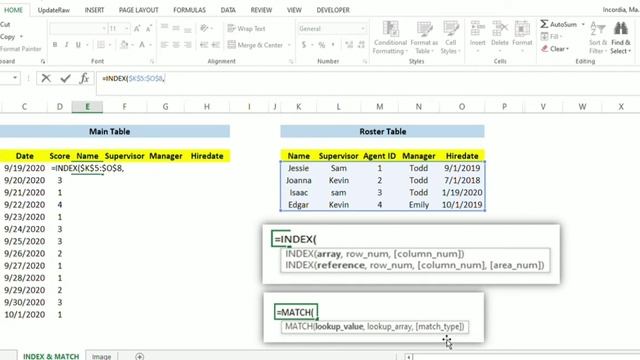Click the 9/22/2020 date cell
640x360 pixels.
tap(24, 204)
